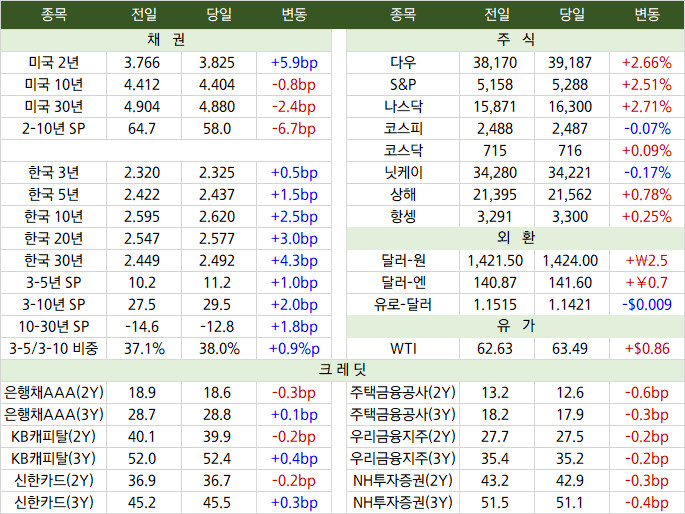The height and width of the screenshot is (514, 685).
Task: Click the 은행채AAA(2Y) row label
Action: pos(54,393)
